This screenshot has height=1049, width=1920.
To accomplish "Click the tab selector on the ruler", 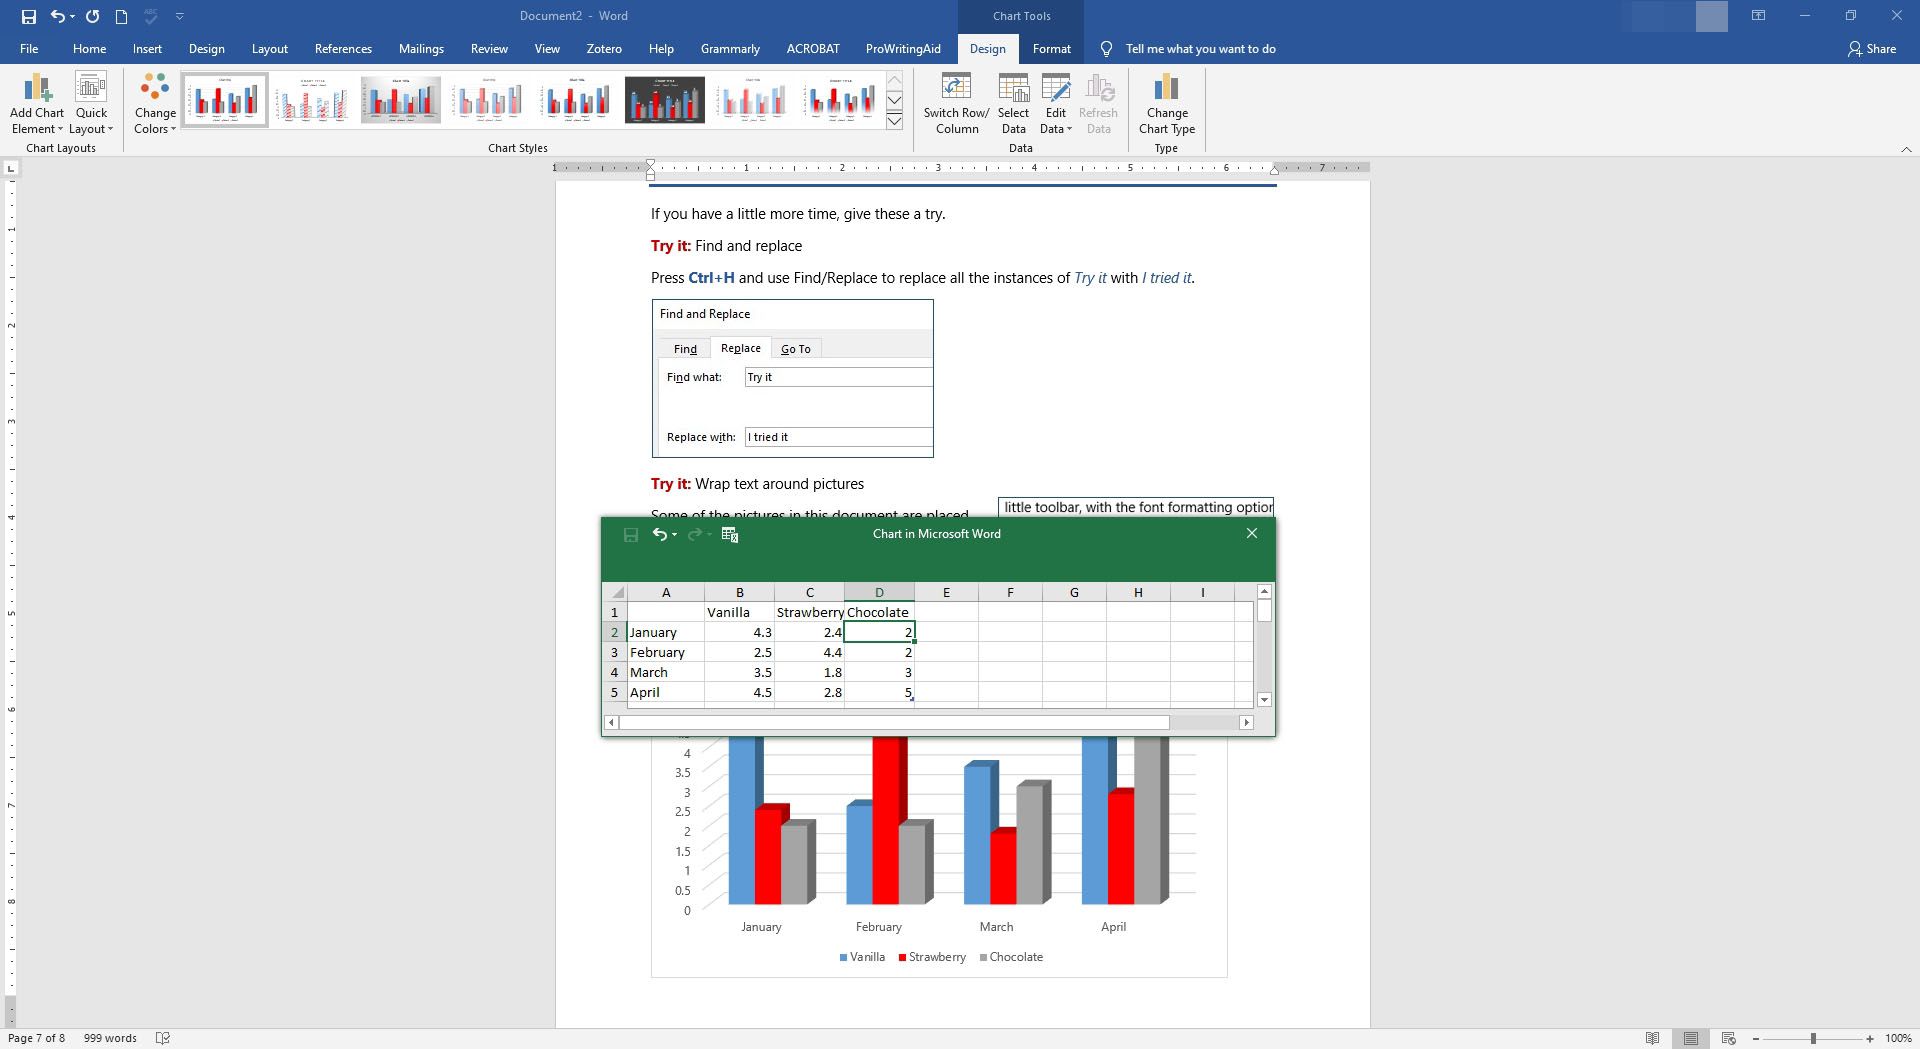I will click(x=11, y=168).
